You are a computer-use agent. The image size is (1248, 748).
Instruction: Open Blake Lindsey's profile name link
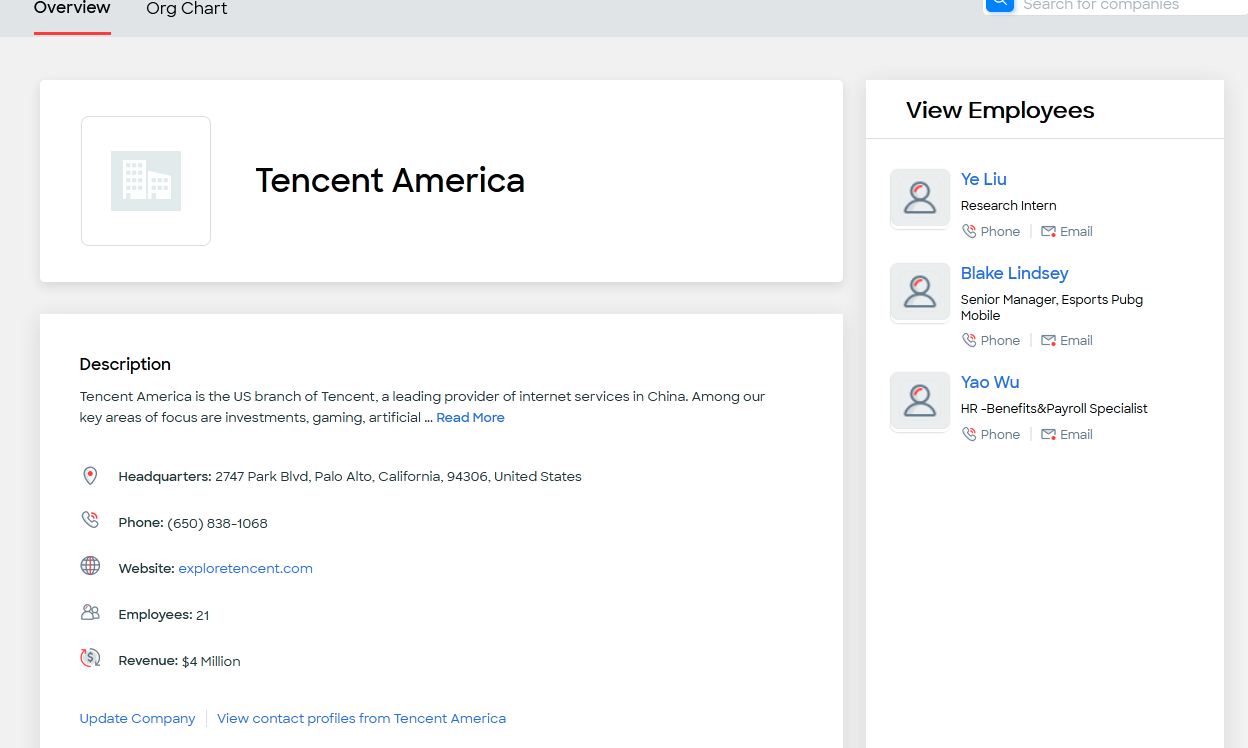coord(1014,273)
